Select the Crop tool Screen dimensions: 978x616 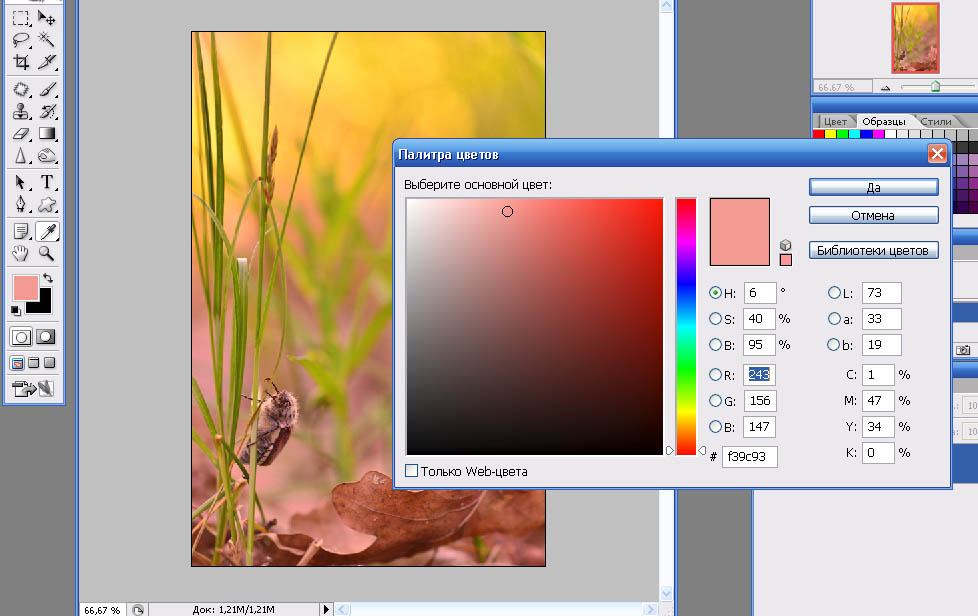[20, 62]
